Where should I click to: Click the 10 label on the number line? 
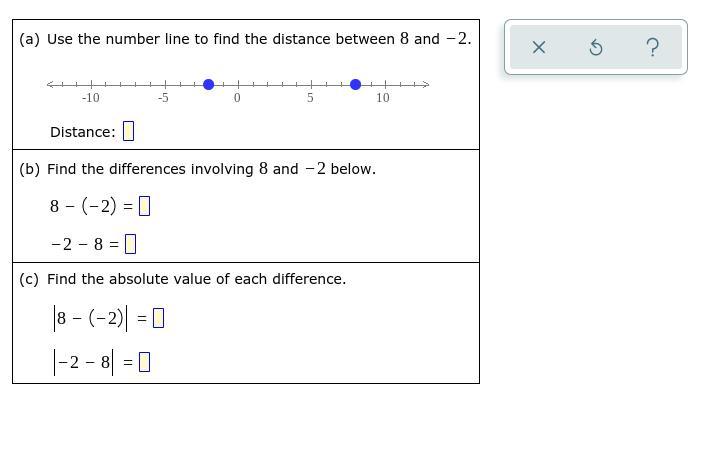coord(383,98)
